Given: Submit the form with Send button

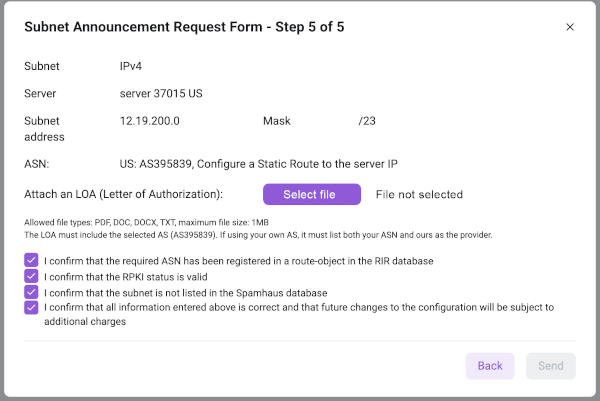Looking at the screenshot, I should (551, 366).
